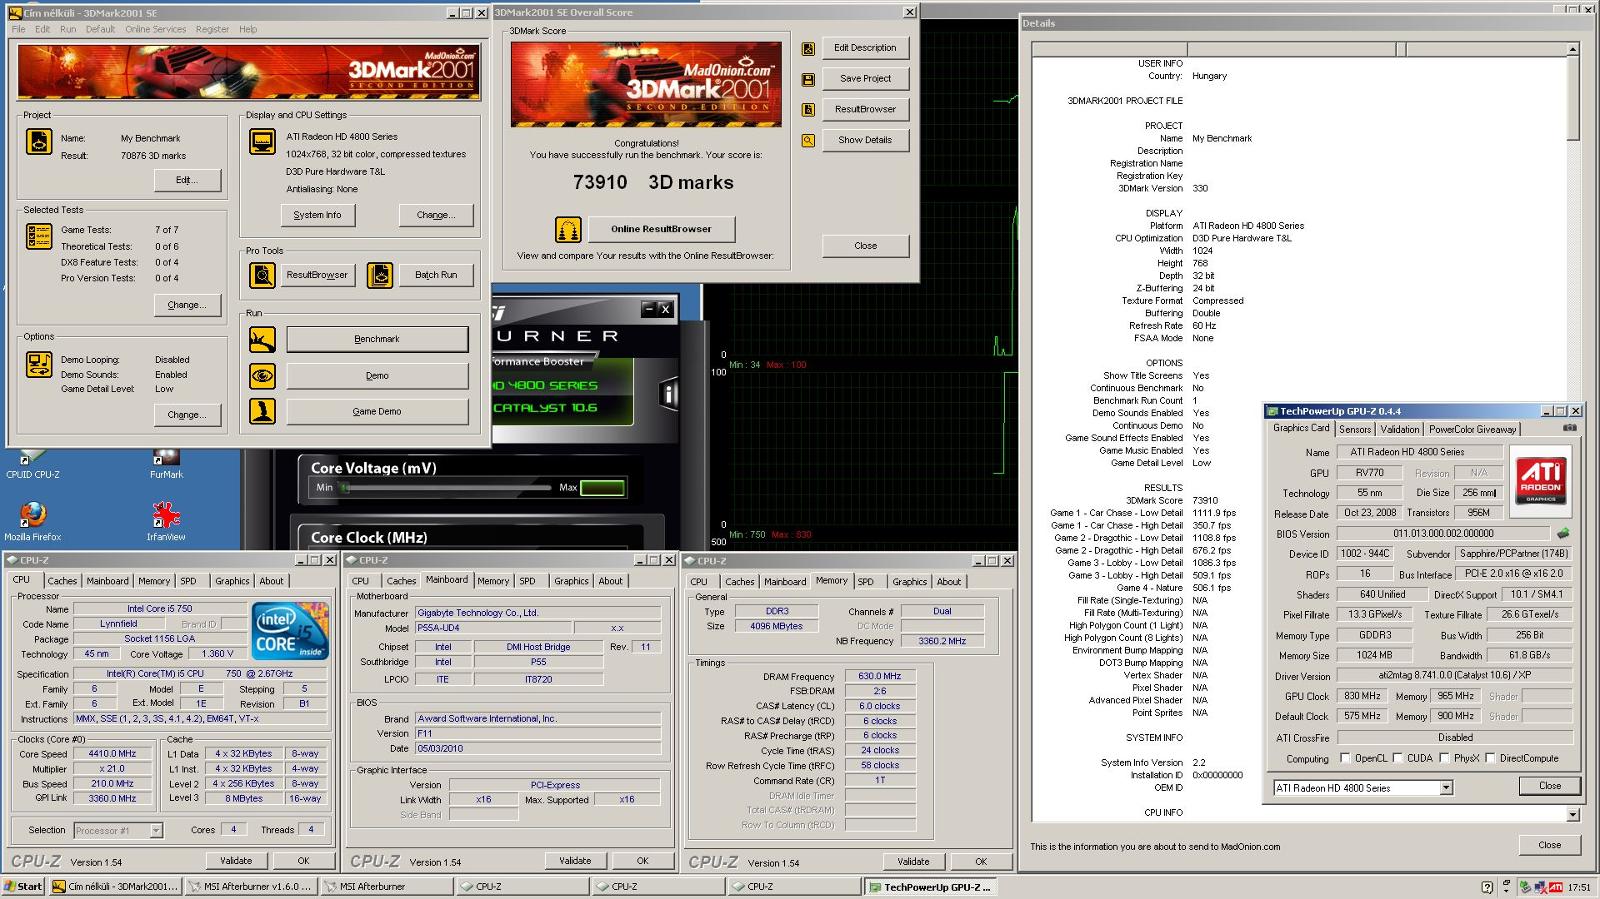Toggle the CUDA checkbox in GPU-Z

1397,758
